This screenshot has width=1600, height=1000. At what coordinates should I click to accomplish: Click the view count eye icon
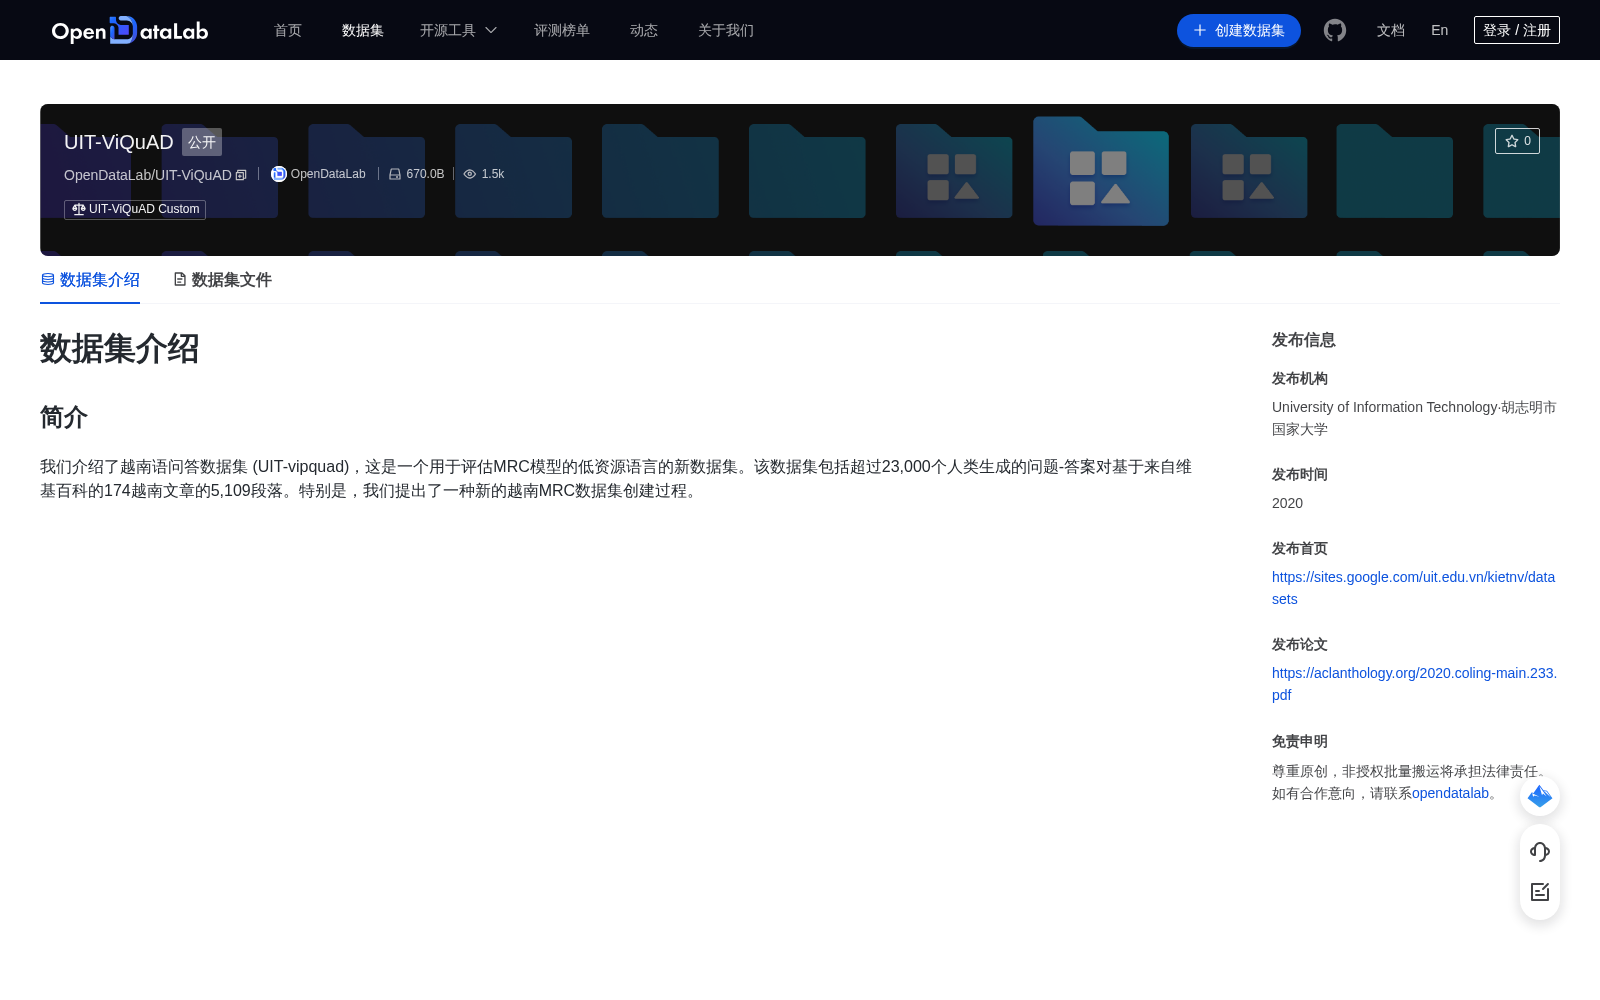pyautogui.click(x=470, y=174)
